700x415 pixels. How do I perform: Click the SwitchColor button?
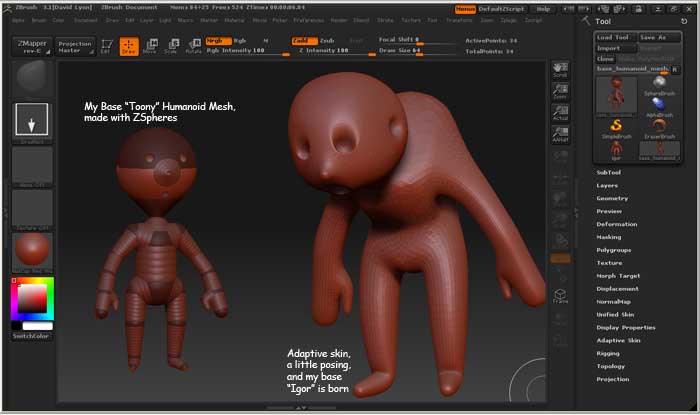tap(31, 336)
